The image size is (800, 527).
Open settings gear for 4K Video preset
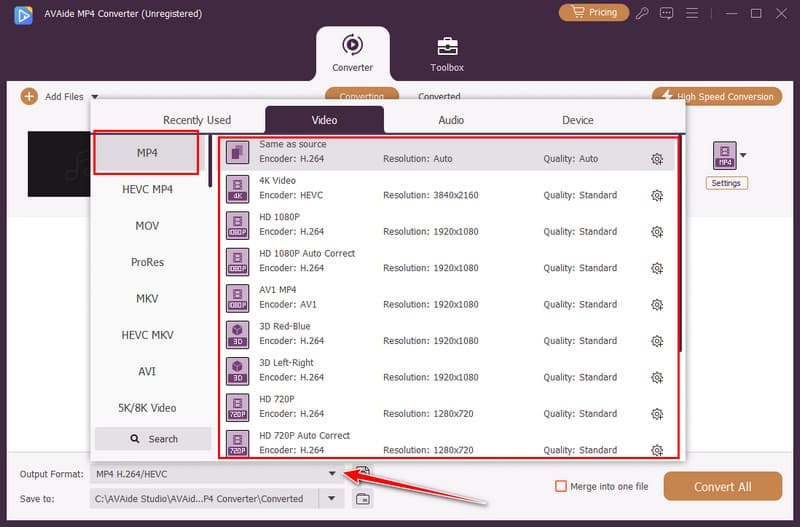(x=657, y=195)
